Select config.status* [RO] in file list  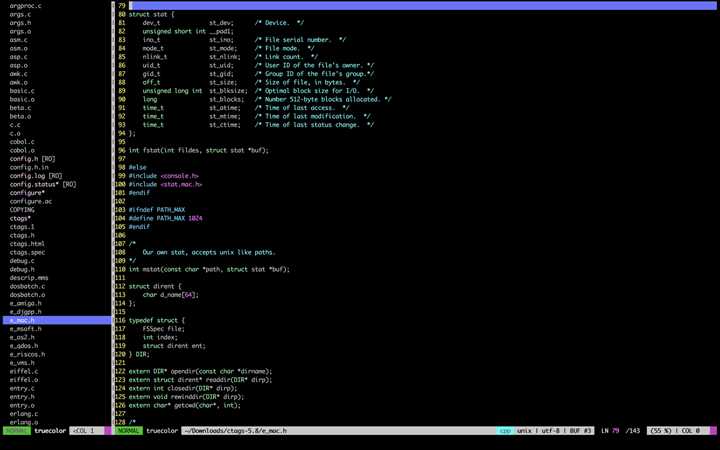tap(43, 184)
